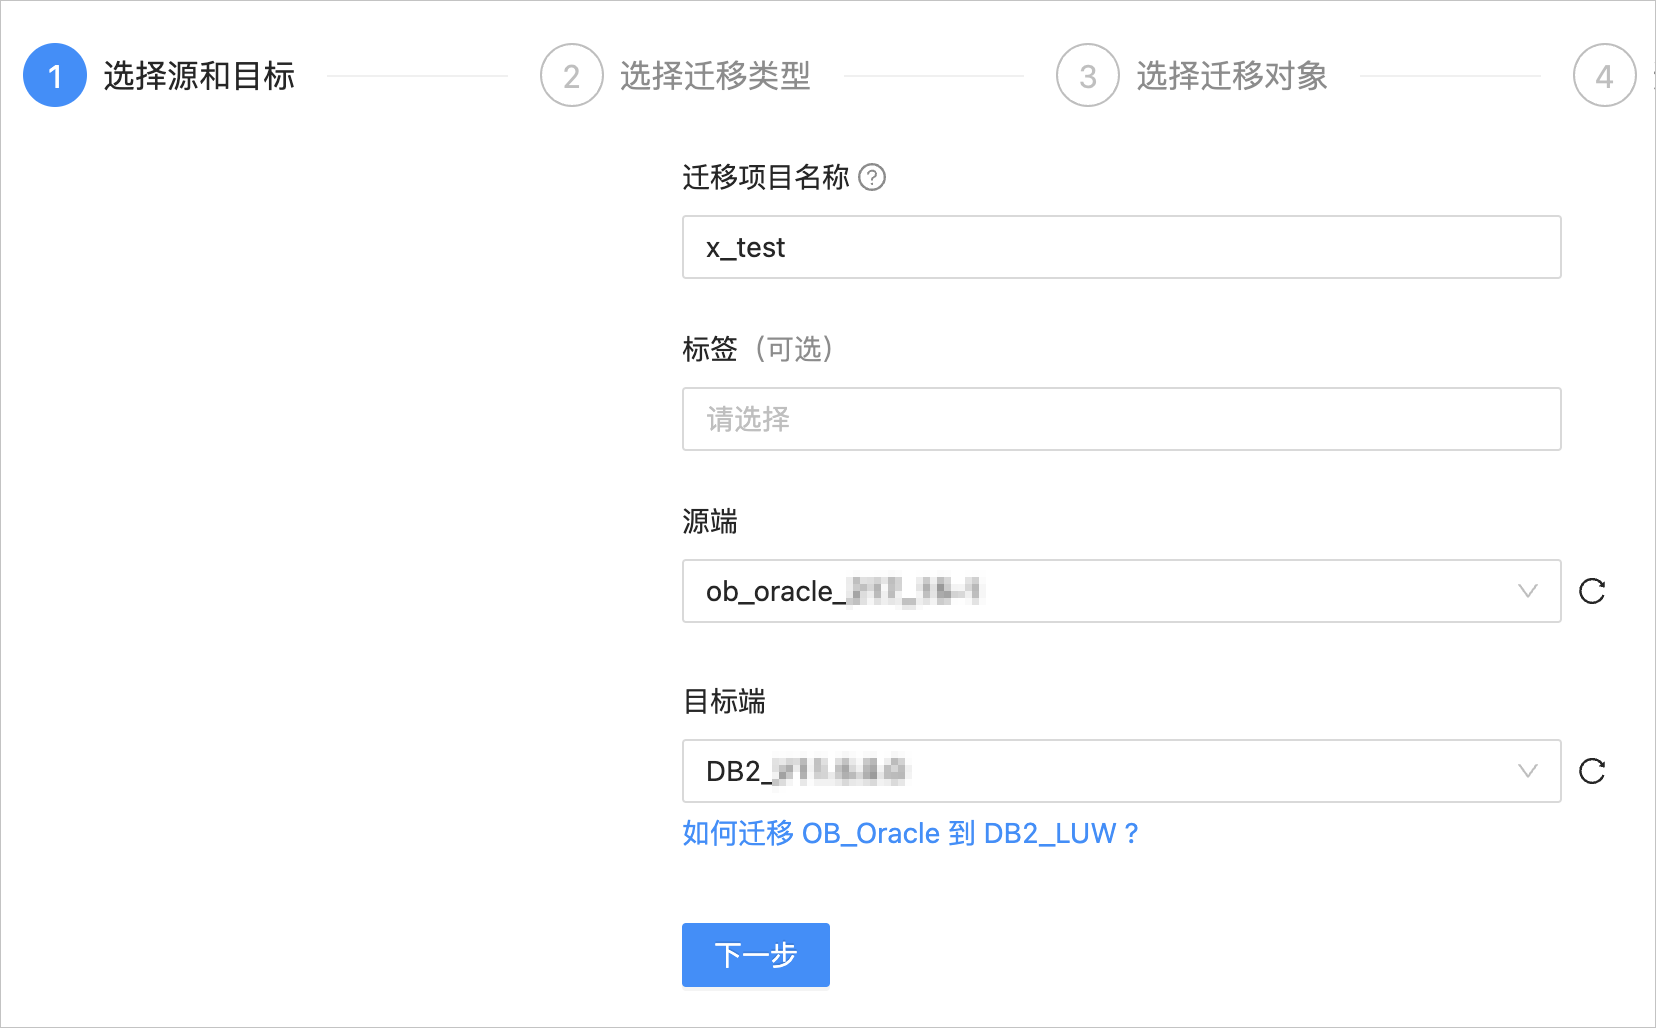
Task: Click the 迁移项目名称 field containing x_test
Action: click(1121, 247)
